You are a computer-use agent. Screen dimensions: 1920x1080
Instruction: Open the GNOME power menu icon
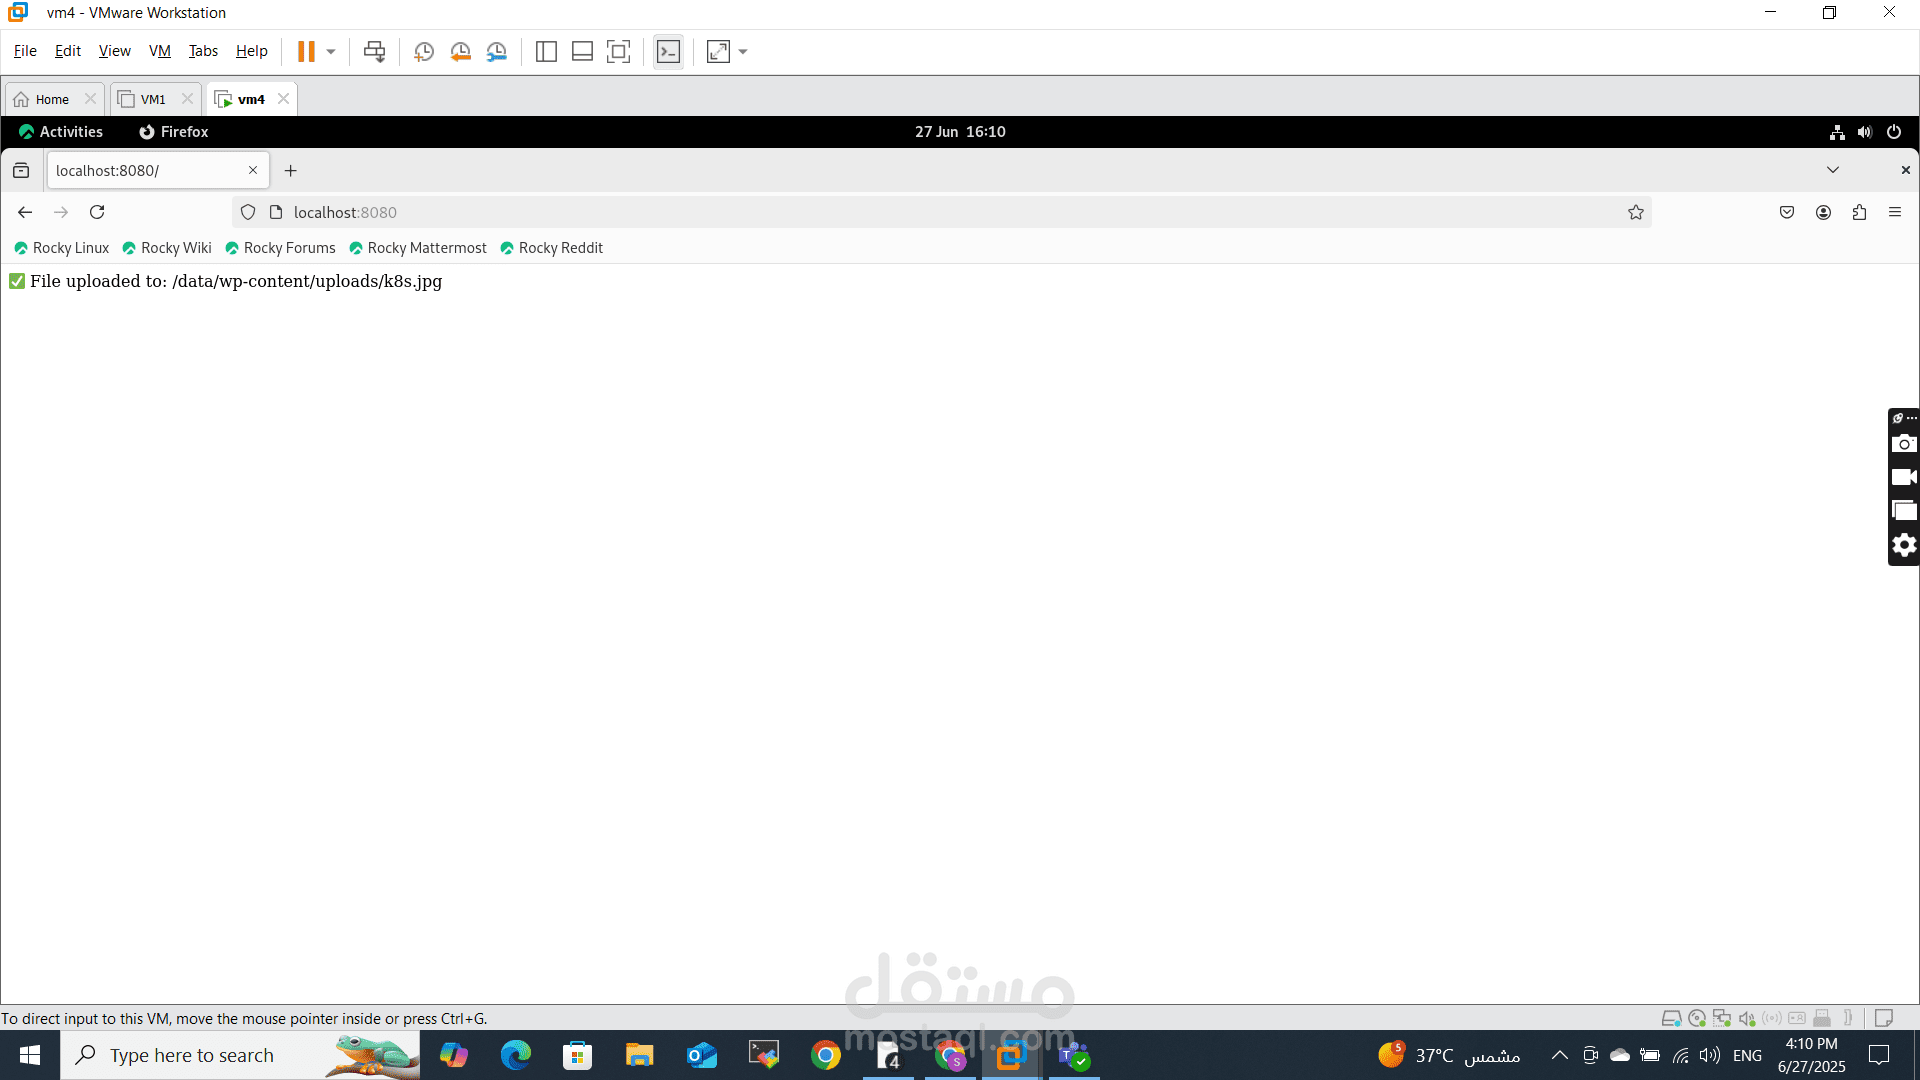[1894, 132]
